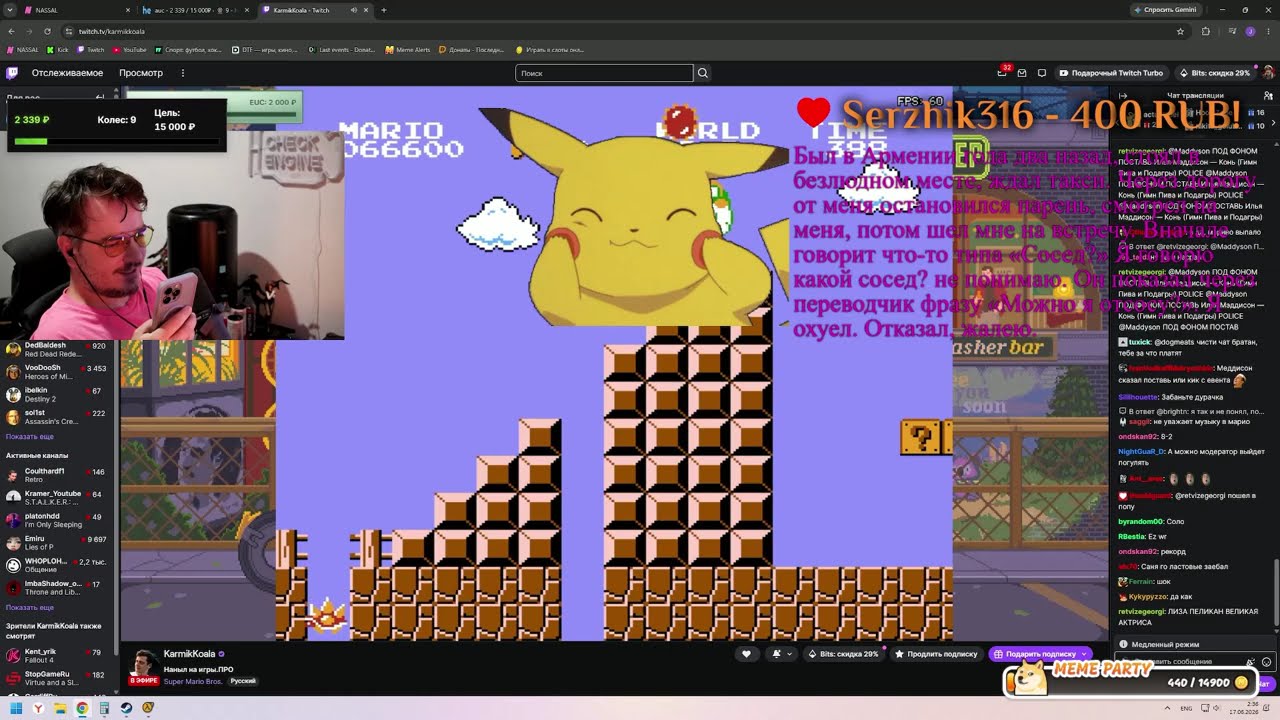1280x720 pixels.
Task: Expand the gift subscription dropdown arrow
Action: pyautogui.click(x=1084, y=654)
